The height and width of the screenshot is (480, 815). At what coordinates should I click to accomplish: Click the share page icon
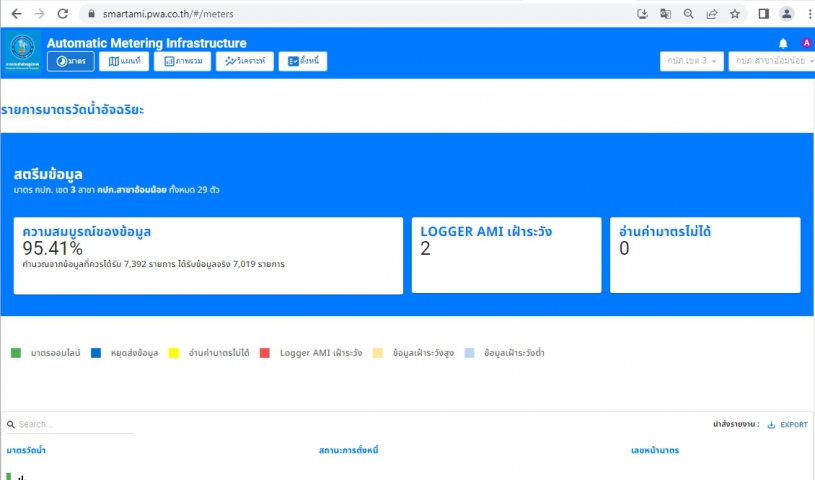(x=711, y=14)
